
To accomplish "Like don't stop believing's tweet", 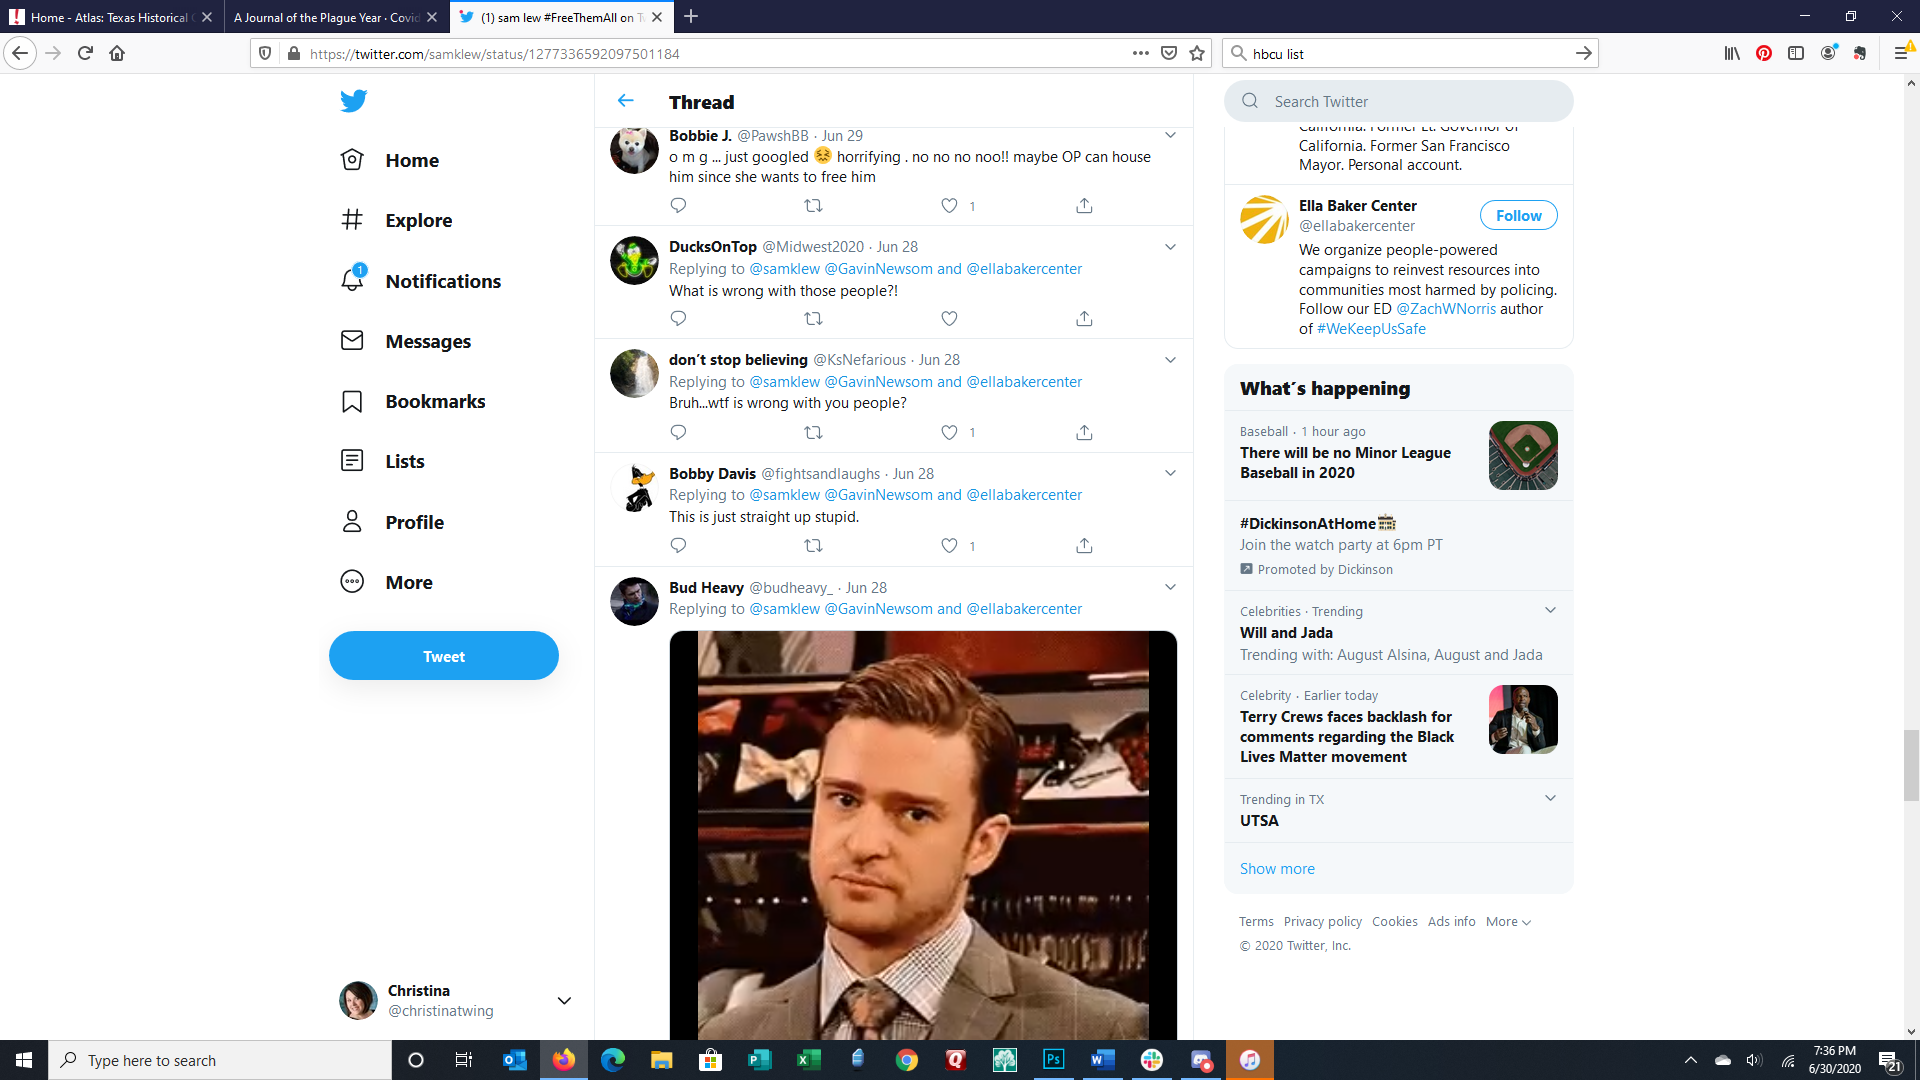I will (949, 432).
